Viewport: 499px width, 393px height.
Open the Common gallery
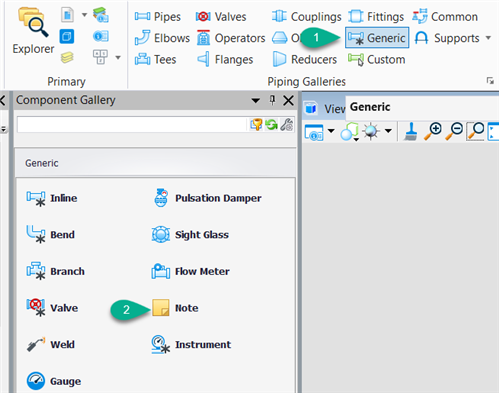pyautogui.click(x=445, y=16)
